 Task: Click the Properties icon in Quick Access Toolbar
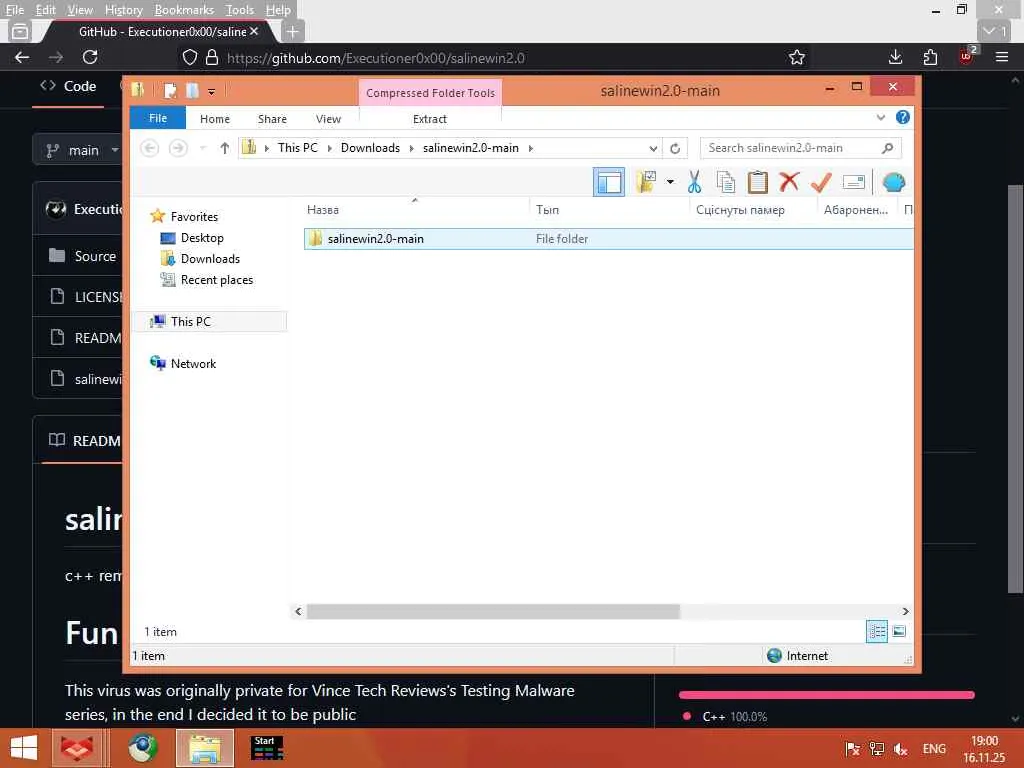click(x=170, y=91)
